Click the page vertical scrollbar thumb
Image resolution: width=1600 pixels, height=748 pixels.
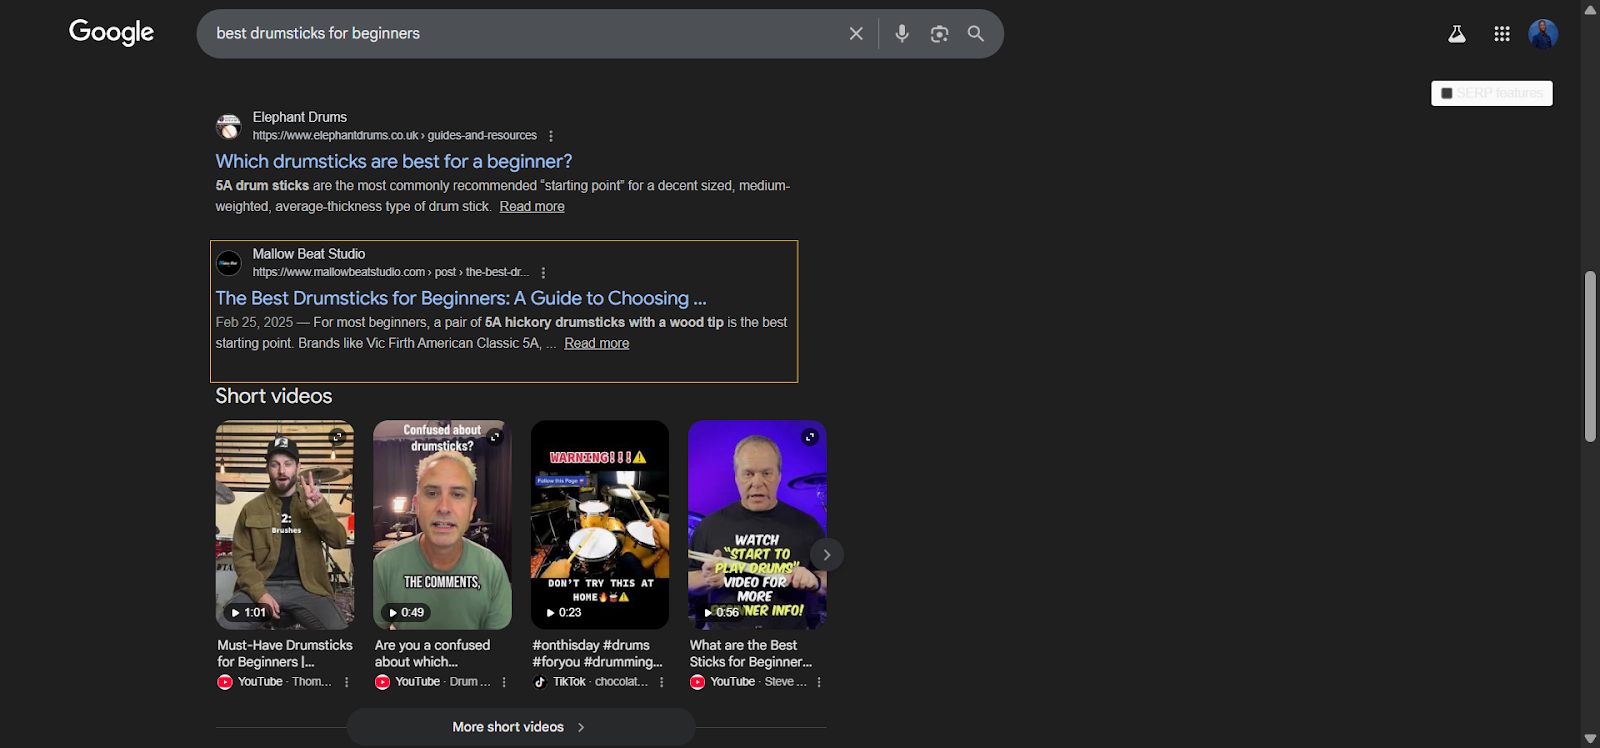click(x=1590, y=356)
